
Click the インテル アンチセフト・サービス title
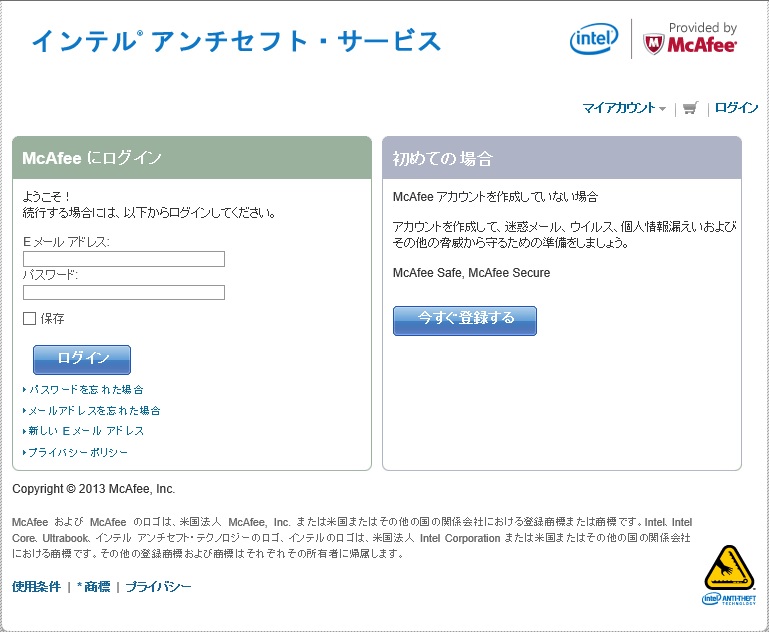coord(236,41)
